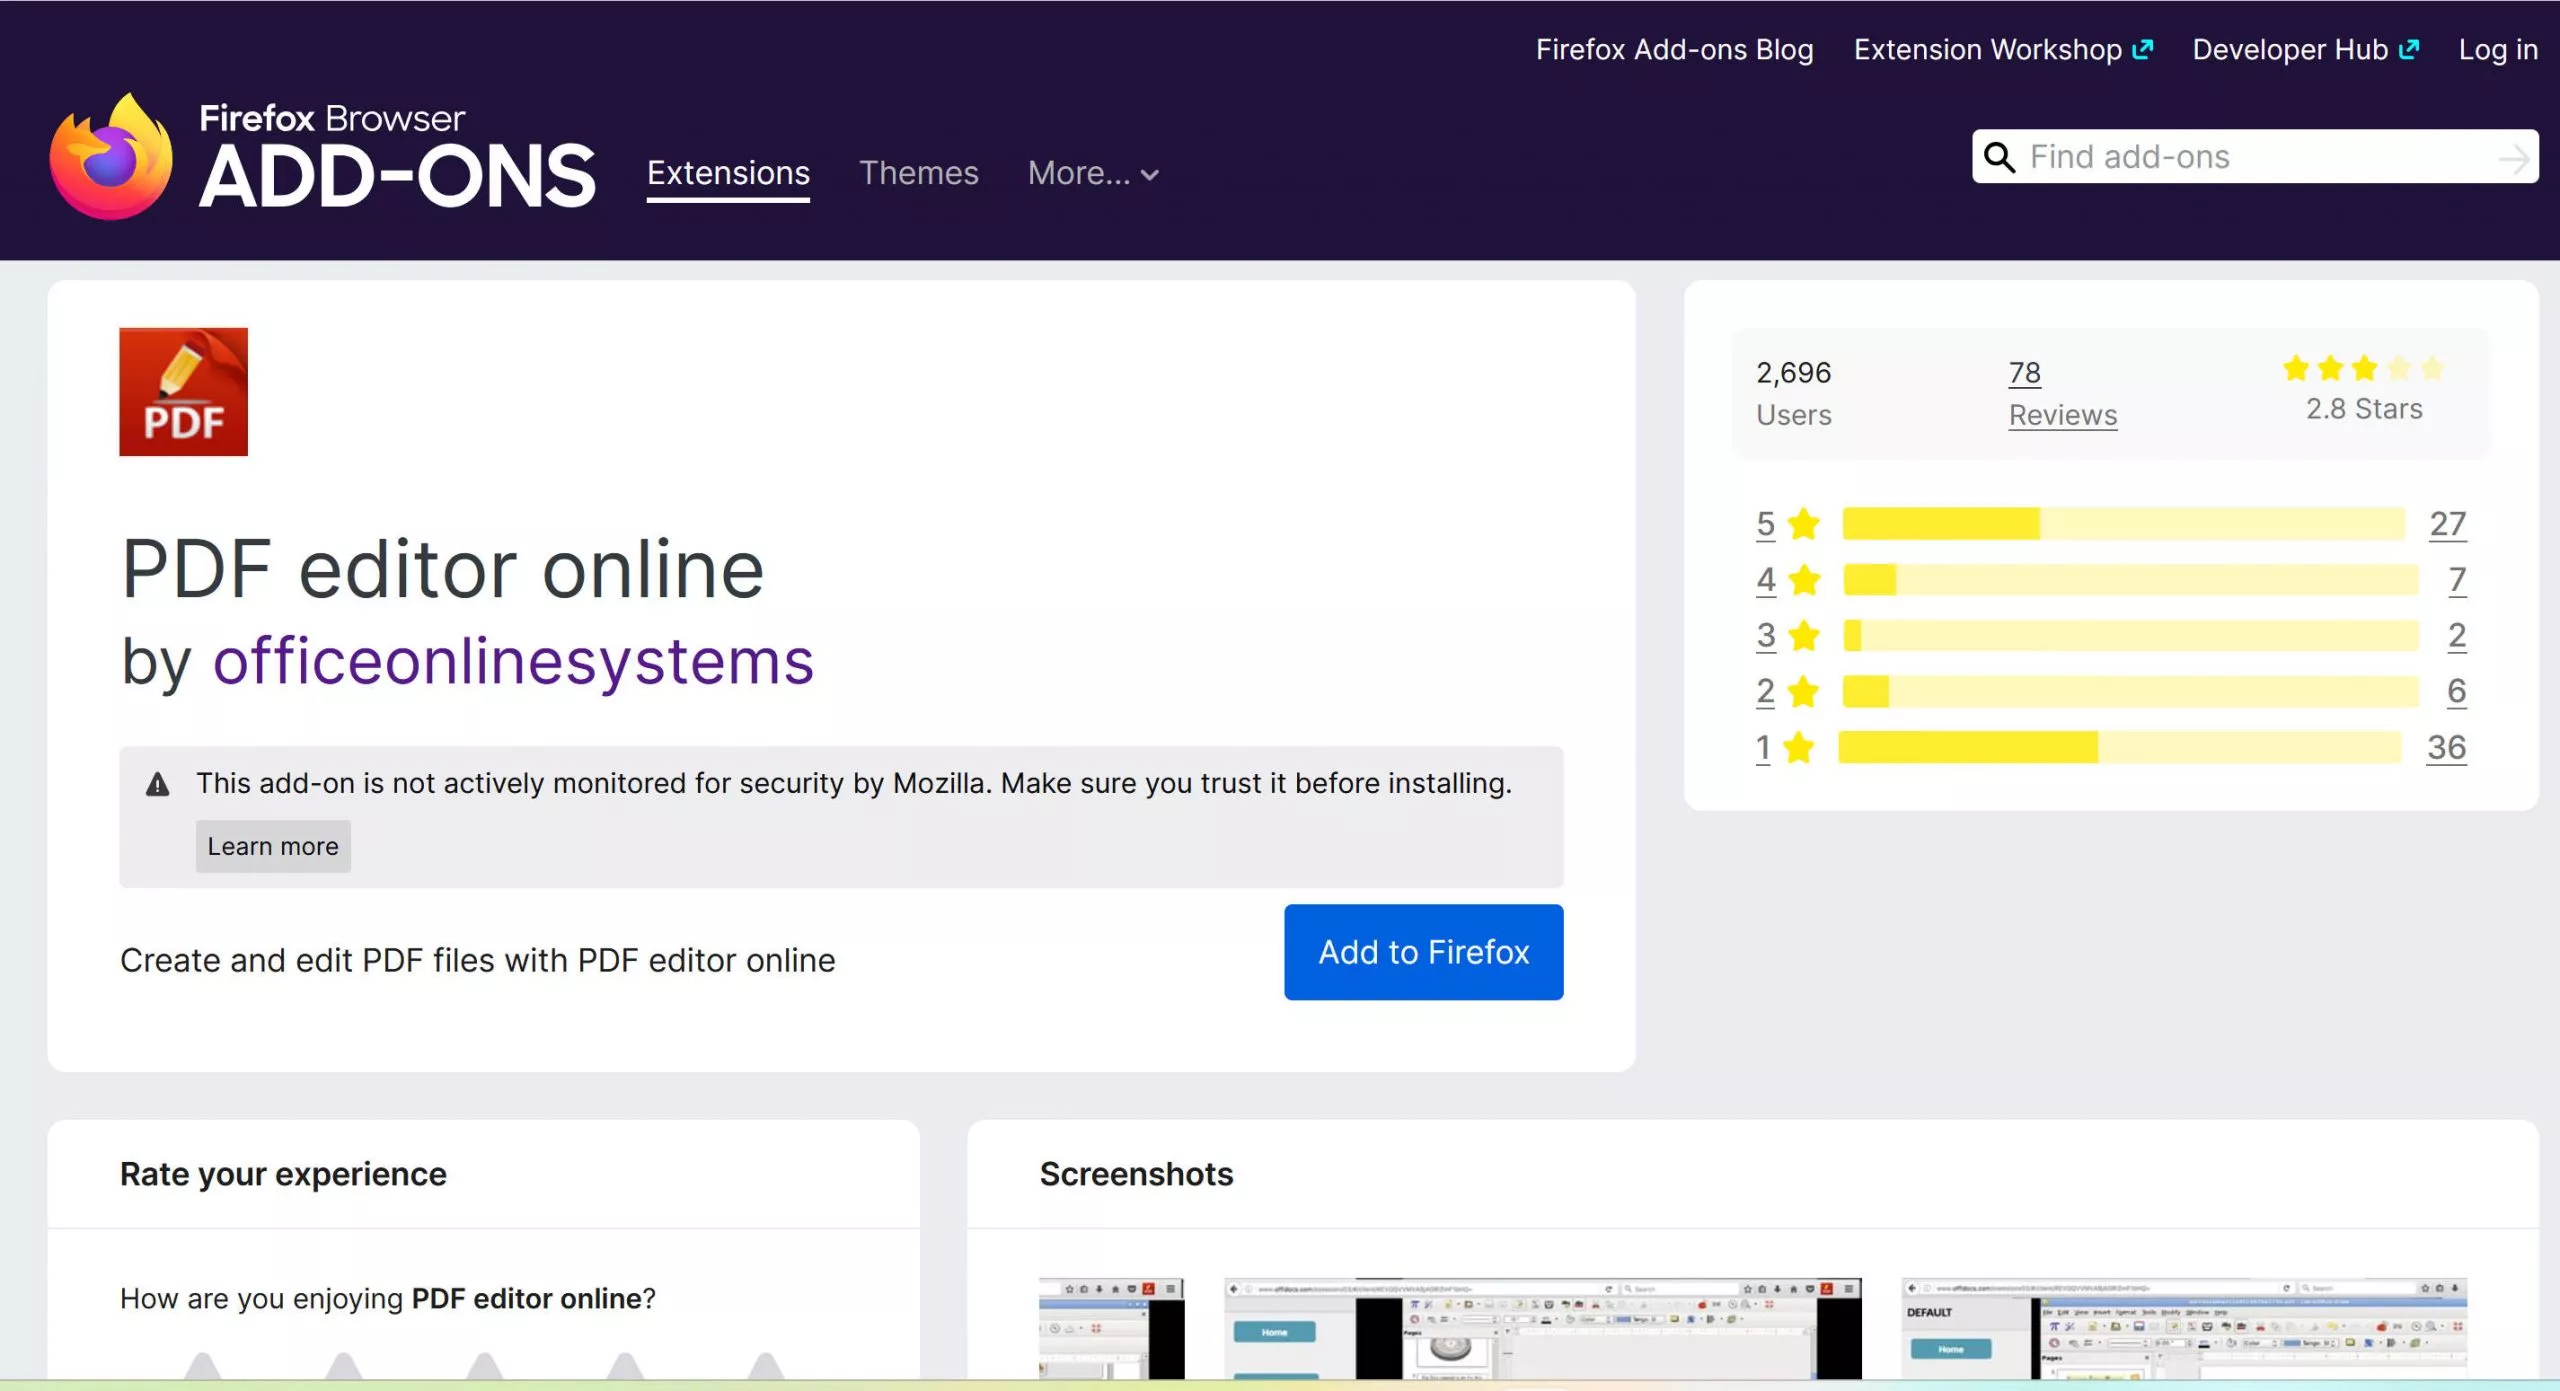Click the Learn more button
This screenshot has height=1391, width=2560.
point(272,846)
